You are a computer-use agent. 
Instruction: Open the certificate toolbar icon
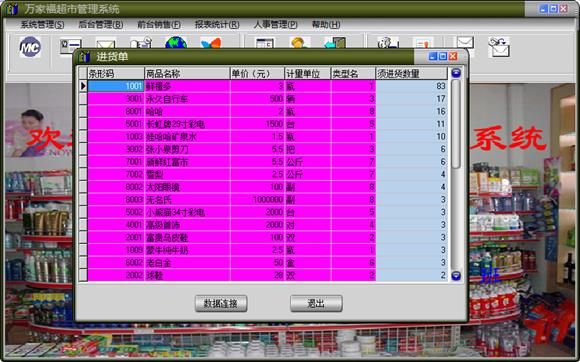coord(423,43)
